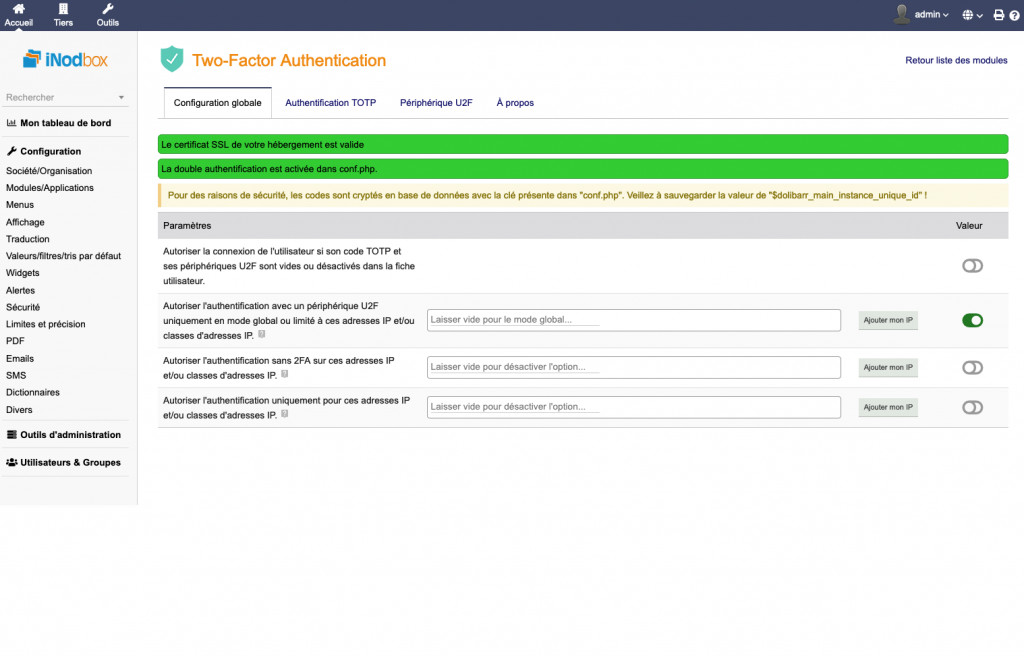1024x656 pixels.
Task: Click info icon after uniquement pour ces adresses
Action: (x=284, y=414)
